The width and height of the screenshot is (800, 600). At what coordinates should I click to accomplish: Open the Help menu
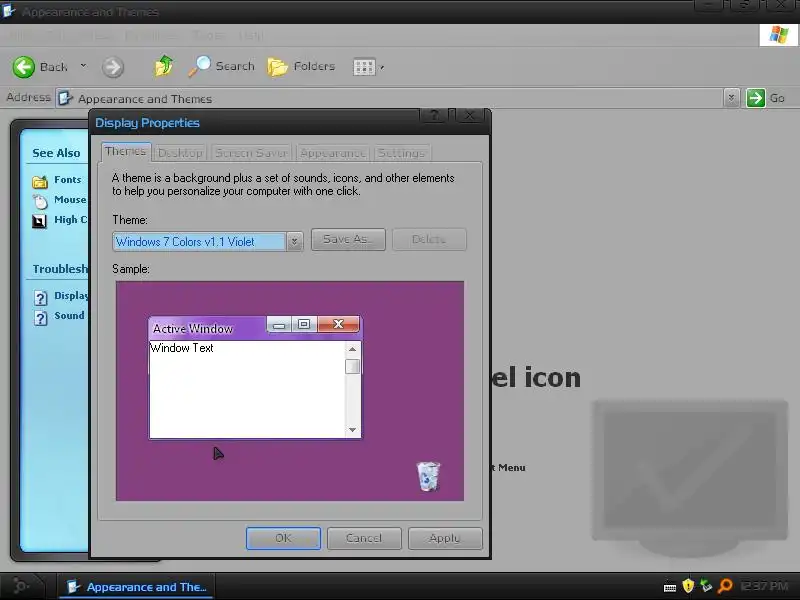(x=251, y=35)
